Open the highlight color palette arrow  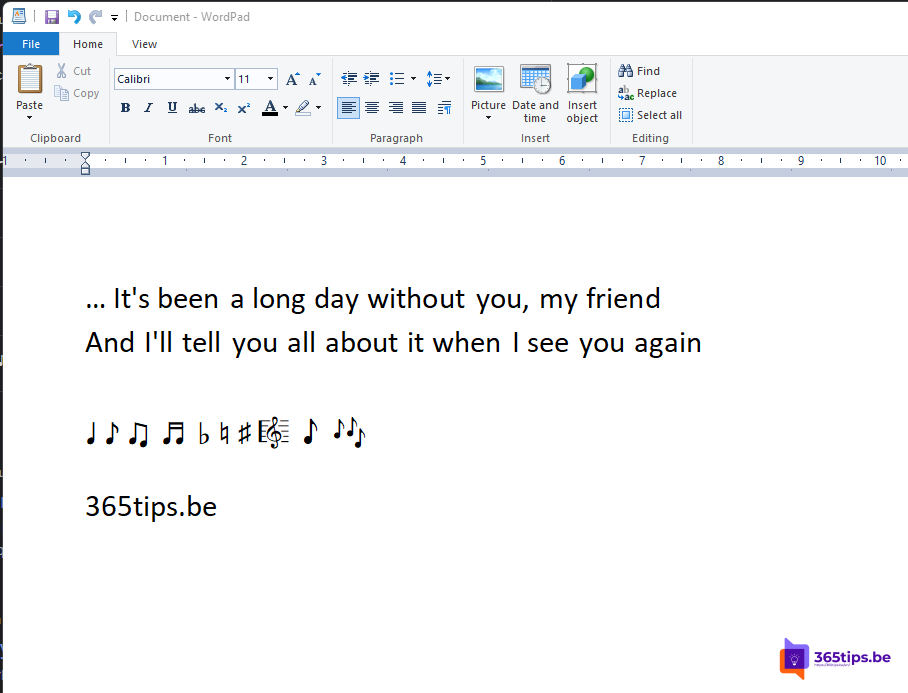pyautogui.click(x=318, y=108)
